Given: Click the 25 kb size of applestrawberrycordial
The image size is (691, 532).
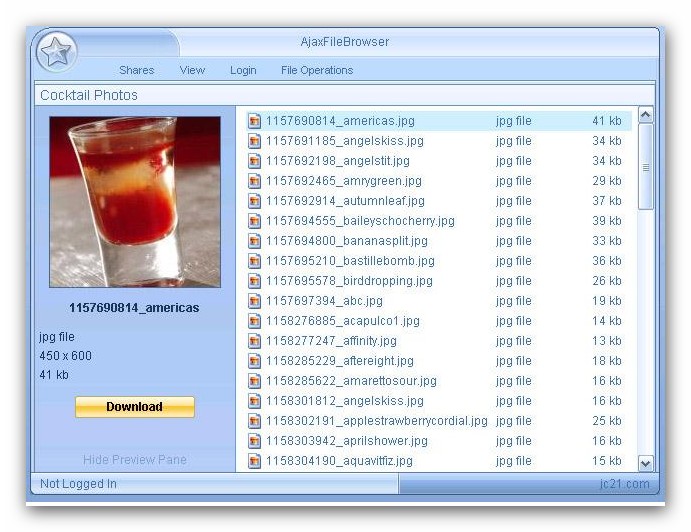Looking at the screenshot, I should pyautogui.click(x=607, y=421).
